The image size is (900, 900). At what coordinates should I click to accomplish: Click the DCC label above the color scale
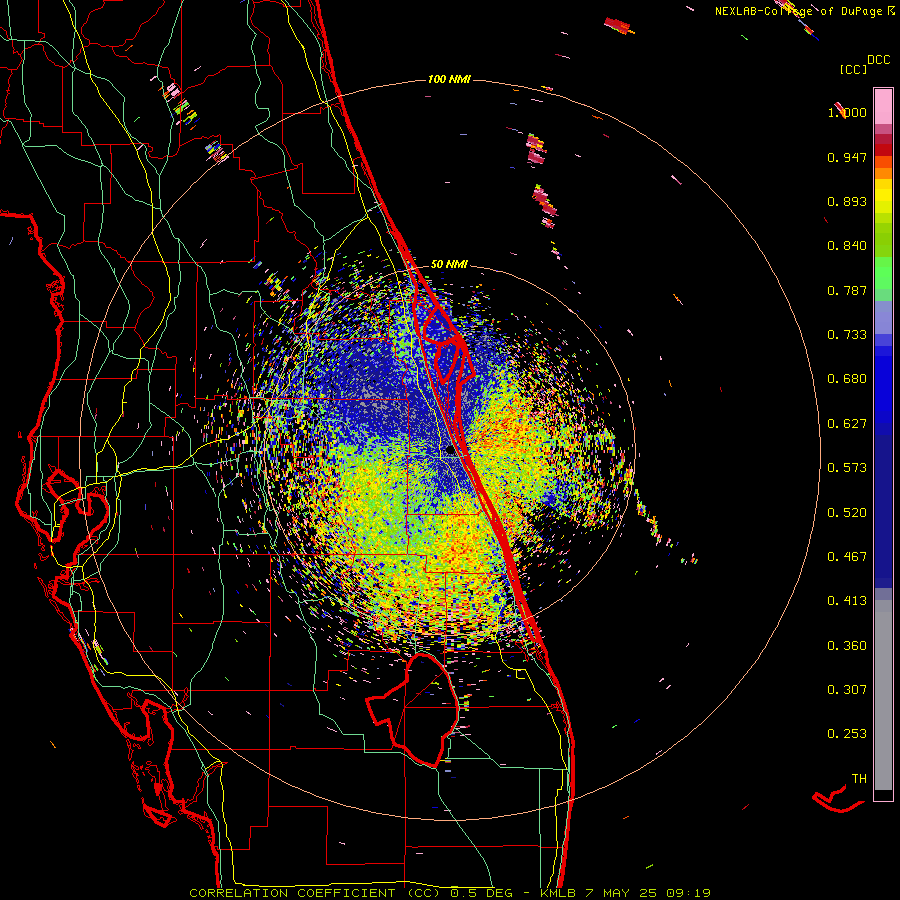[878, 60]
